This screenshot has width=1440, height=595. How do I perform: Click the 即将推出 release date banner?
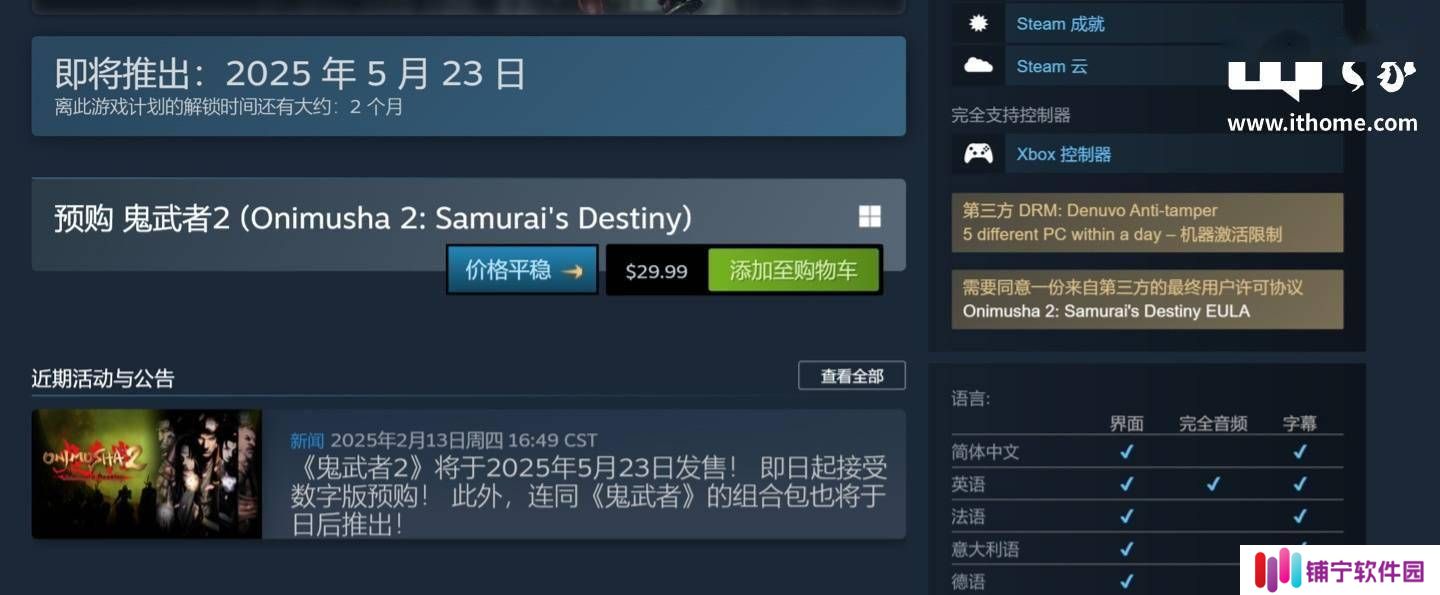point(468,86)
